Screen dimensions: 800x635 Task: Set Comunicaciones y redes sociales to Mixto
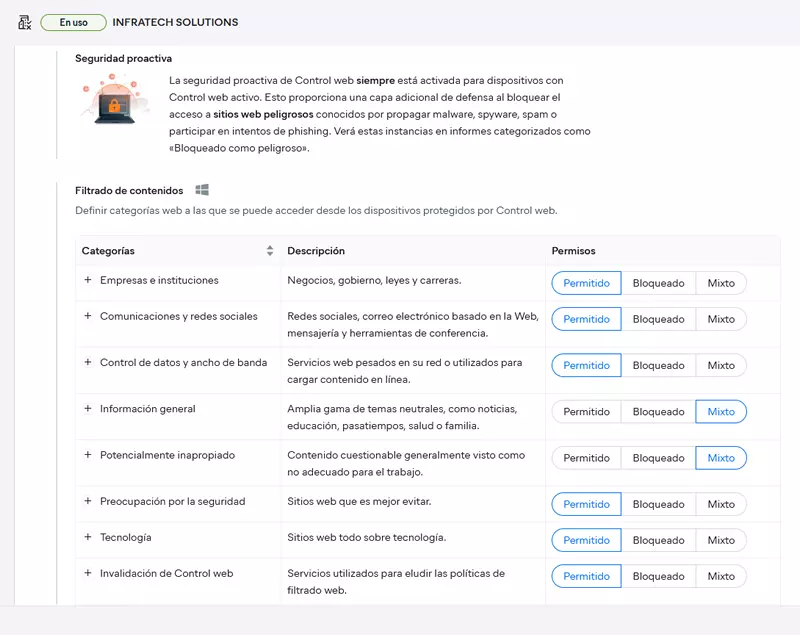pos(721,319)
